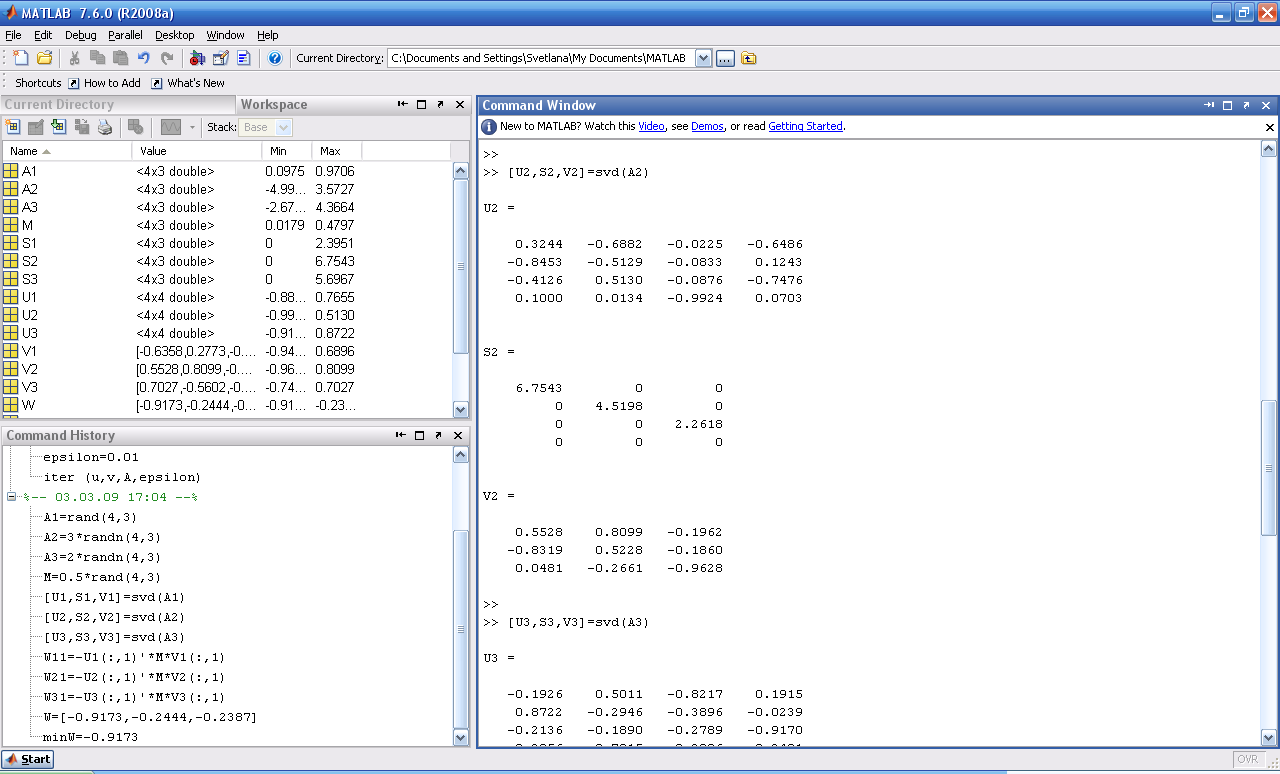Click the Cut scissors icon

[74, 58]
